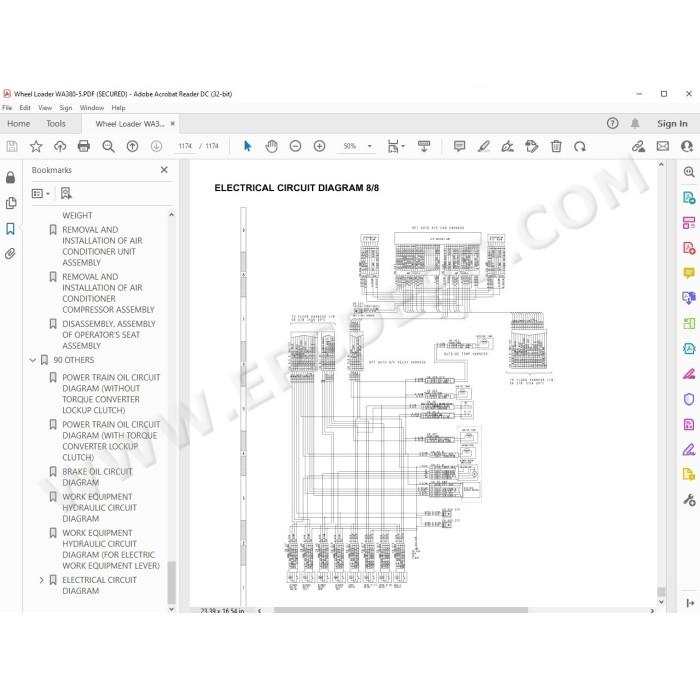
Task: Close the Wheel Loader WA3... document tab
Action: coord(173,124)
